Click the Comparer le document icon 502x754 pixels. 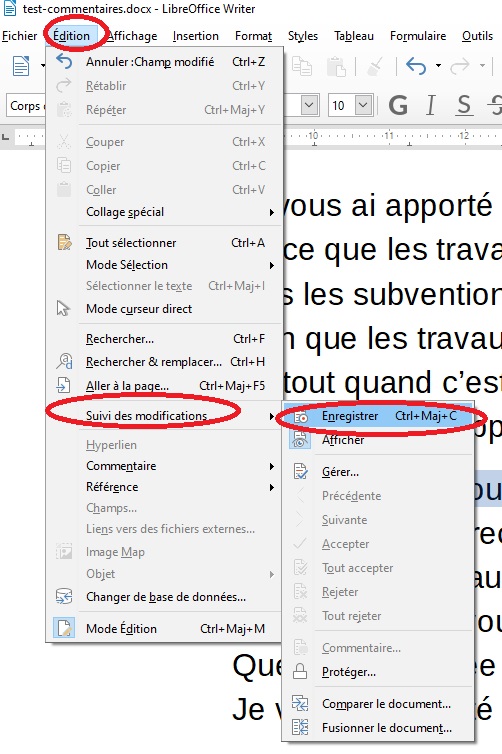click(301, 704)
